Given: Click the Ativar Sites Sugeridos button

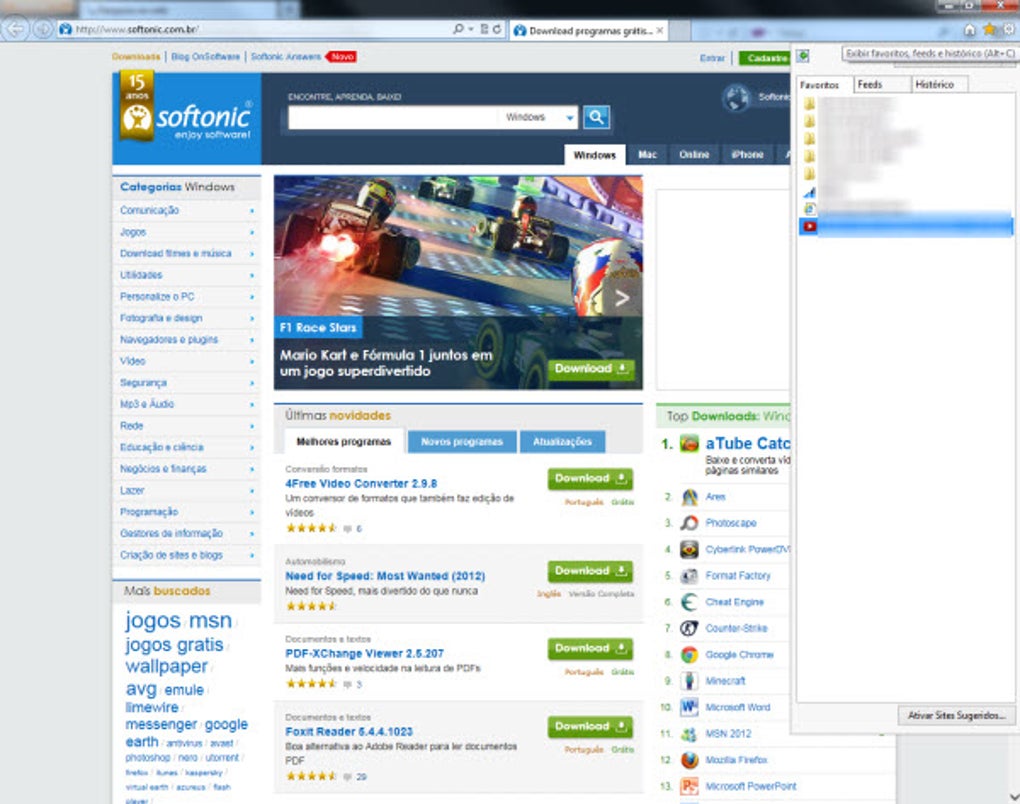Looking at the screenshot, I should [x=956, y=716].
